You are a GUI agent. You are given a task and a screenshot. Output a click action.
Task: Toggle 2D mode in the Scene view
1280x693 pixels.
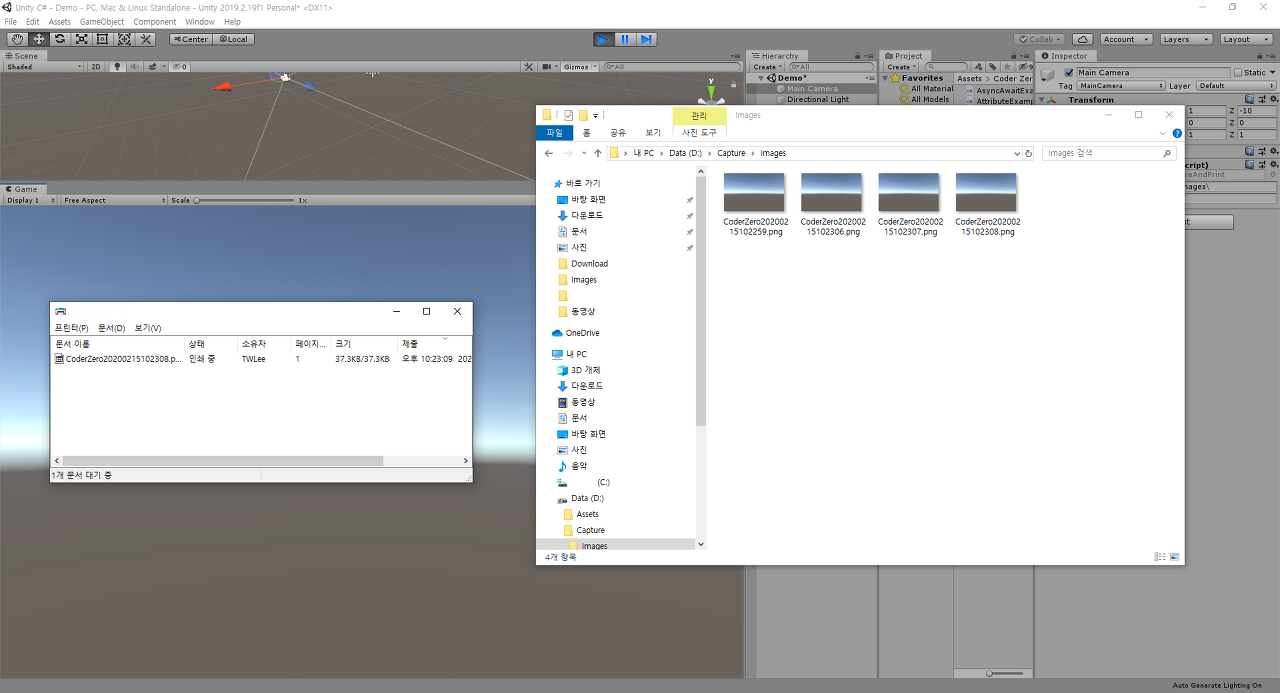[96, 67]
